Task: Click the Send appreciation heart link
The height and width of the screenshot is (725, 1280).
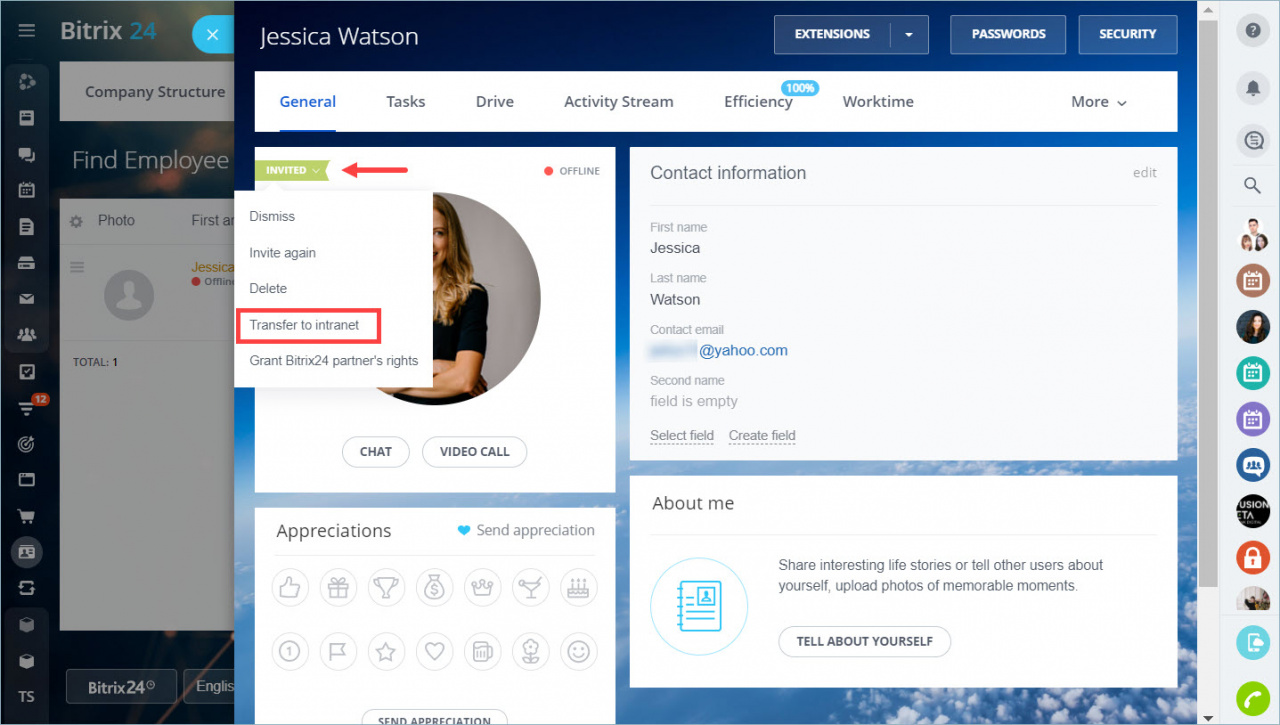Action: coord(526,531)
